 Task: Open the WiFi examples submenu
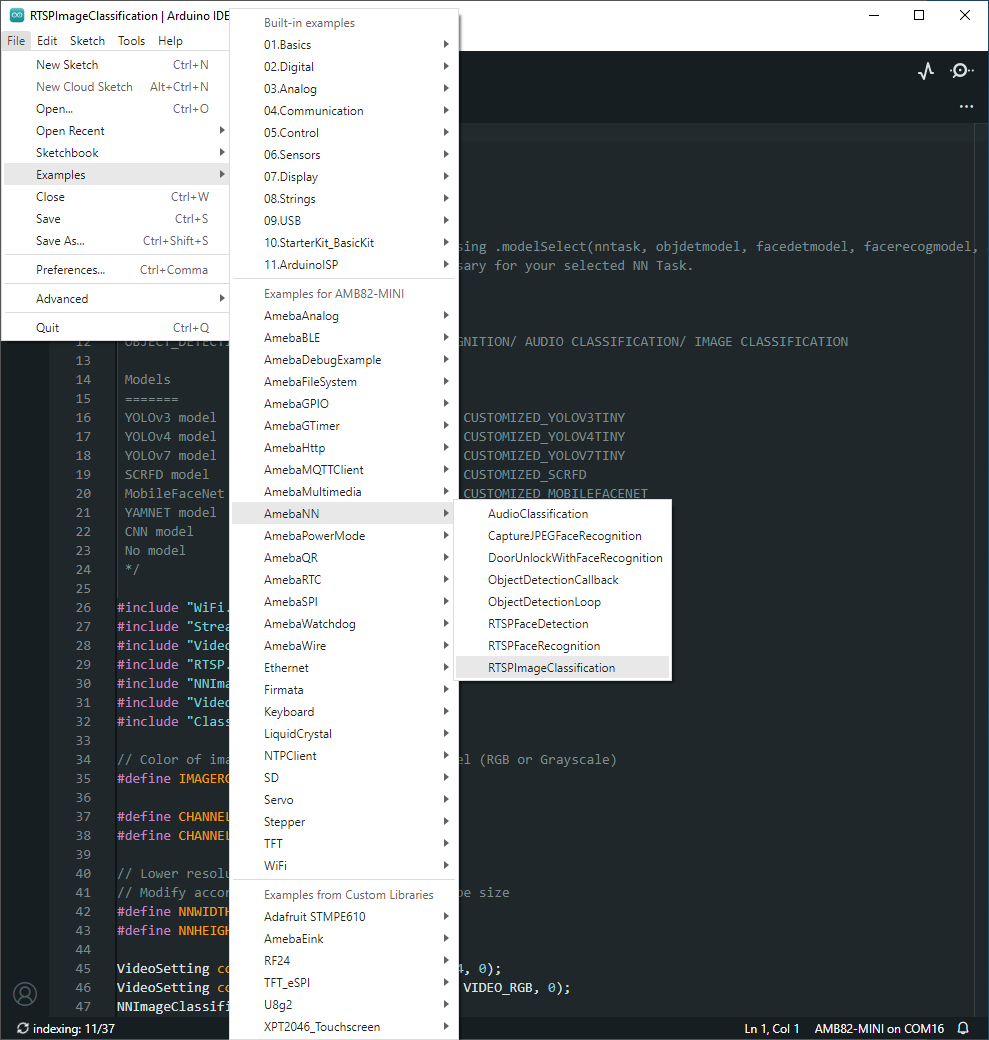point(344,866)
